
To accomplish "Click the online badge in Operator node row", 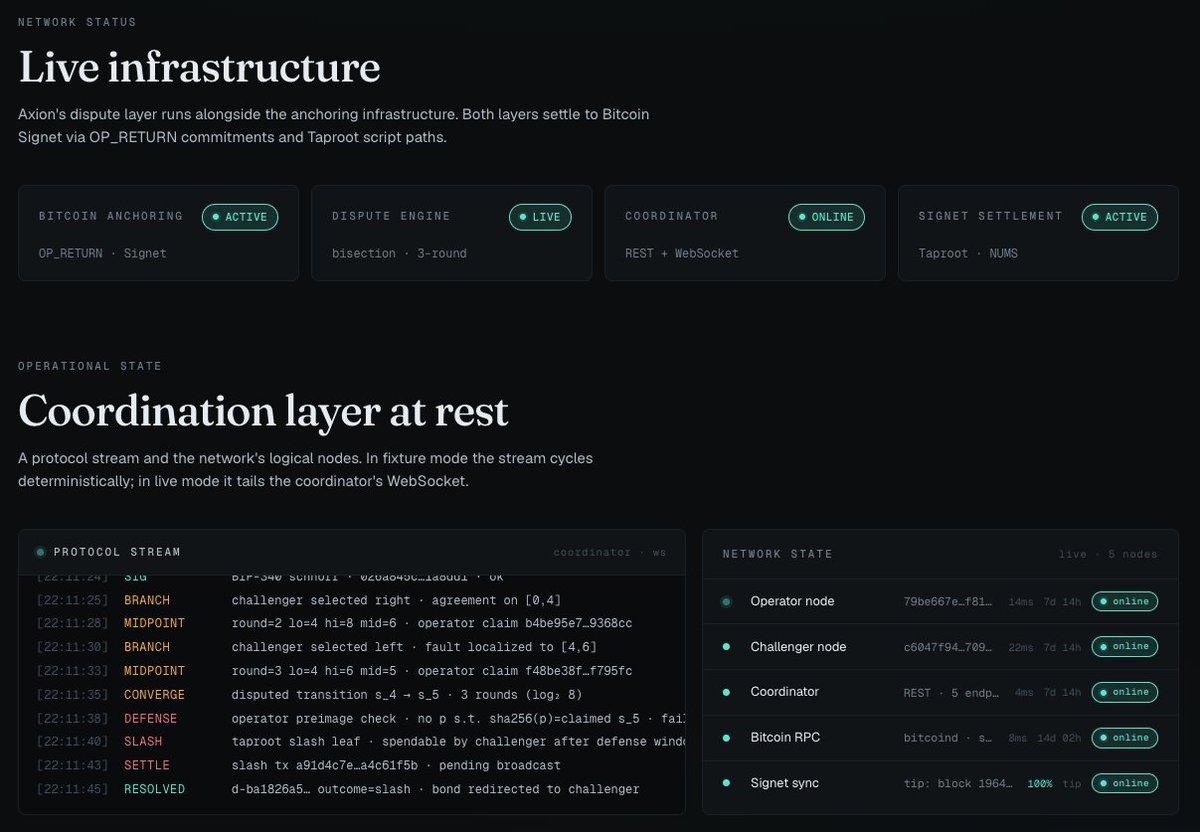I will (x=1124, y=601).
